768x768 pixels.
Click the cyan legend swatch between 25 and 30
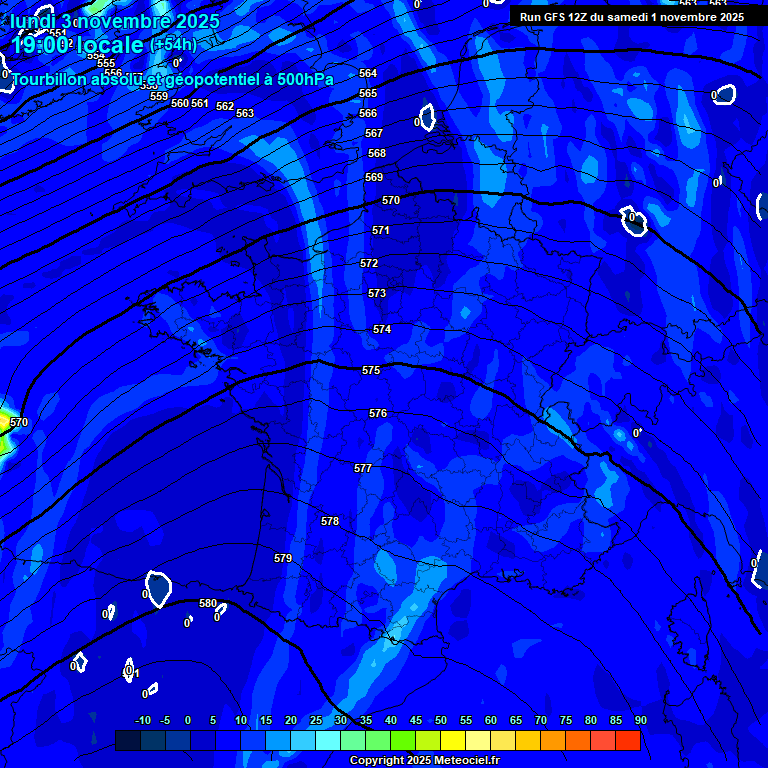click(x=327, y=741)
